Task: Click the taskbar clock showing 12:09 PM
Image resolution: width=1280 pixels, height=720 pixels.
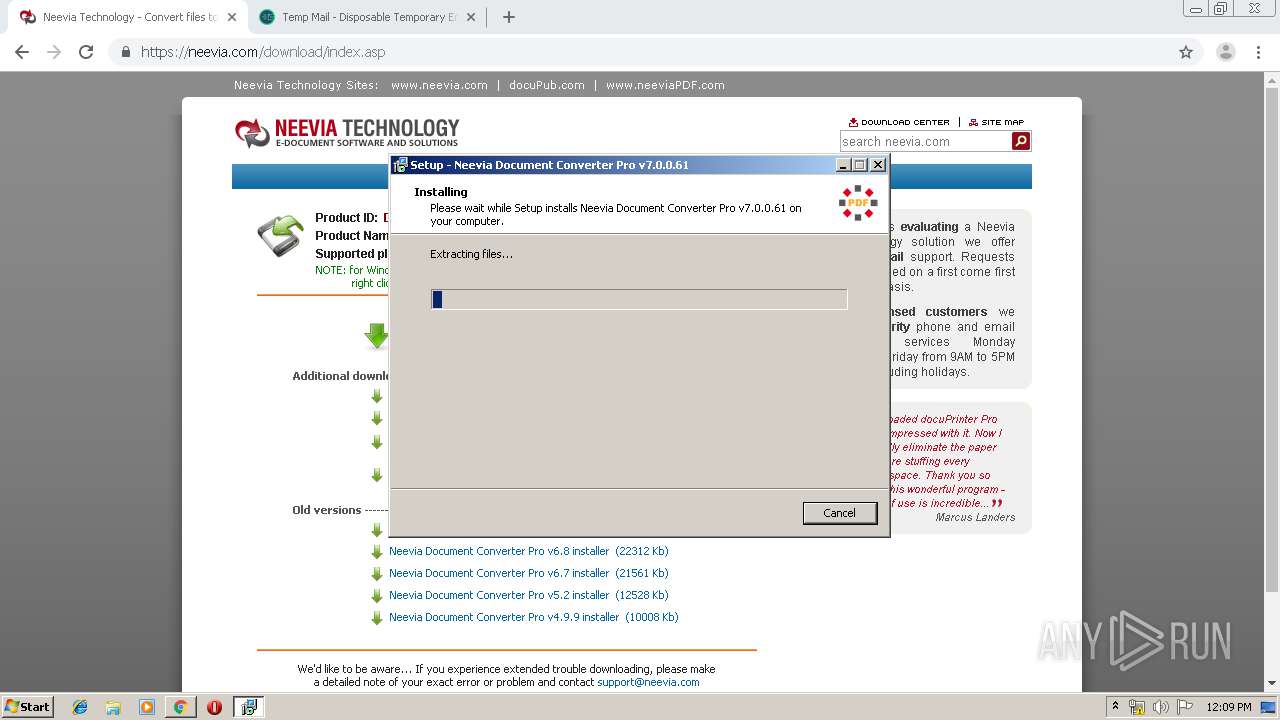Action: [1228, 707]
